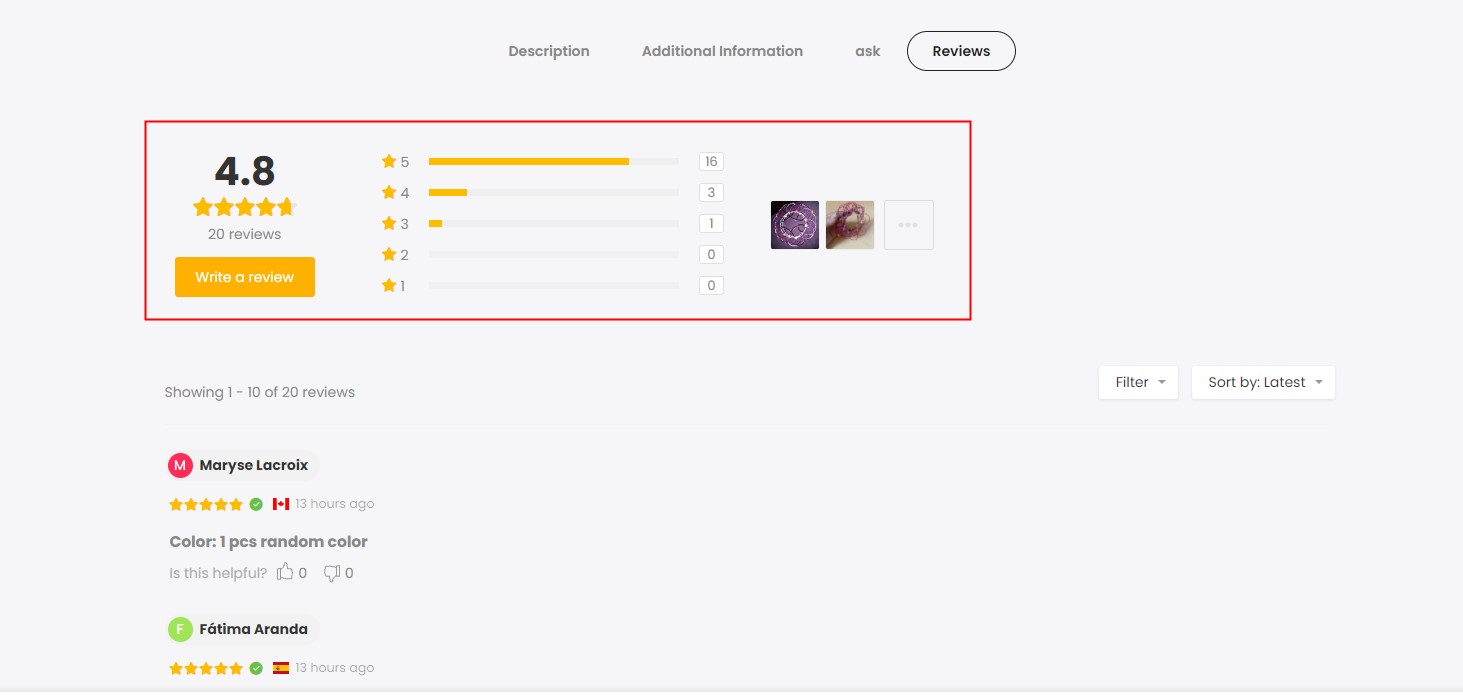Open the Additional Information tab

(722, 51)
